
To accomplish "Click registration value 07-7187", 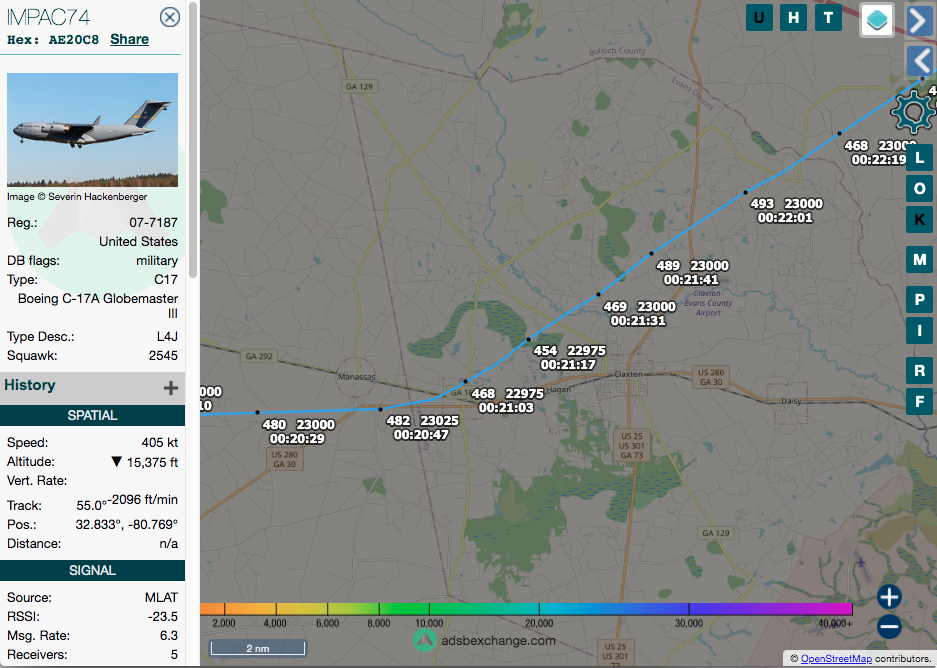I will click(154, 222).
